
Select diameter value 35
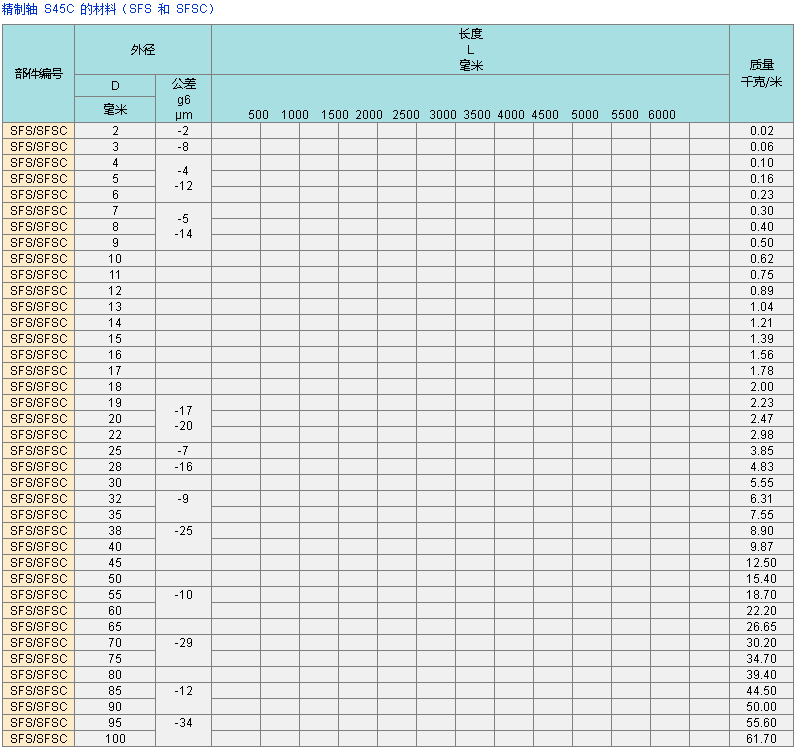click(115, 514)
